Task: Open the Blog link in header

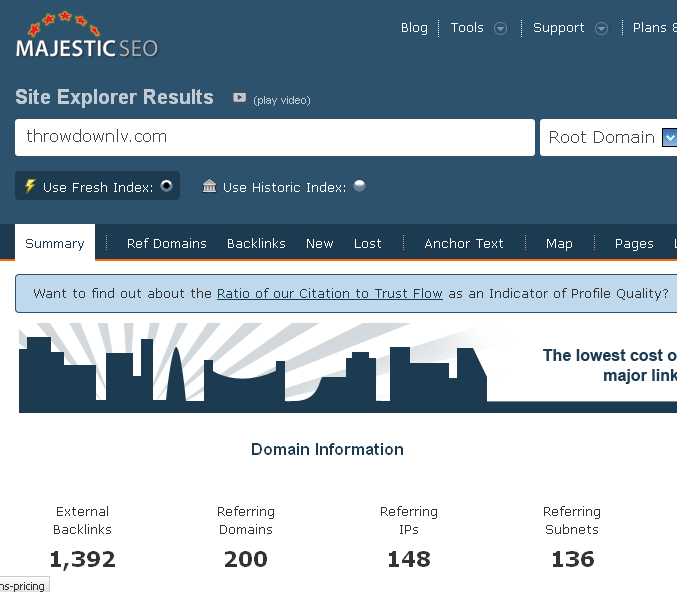Action: point(414,28)
